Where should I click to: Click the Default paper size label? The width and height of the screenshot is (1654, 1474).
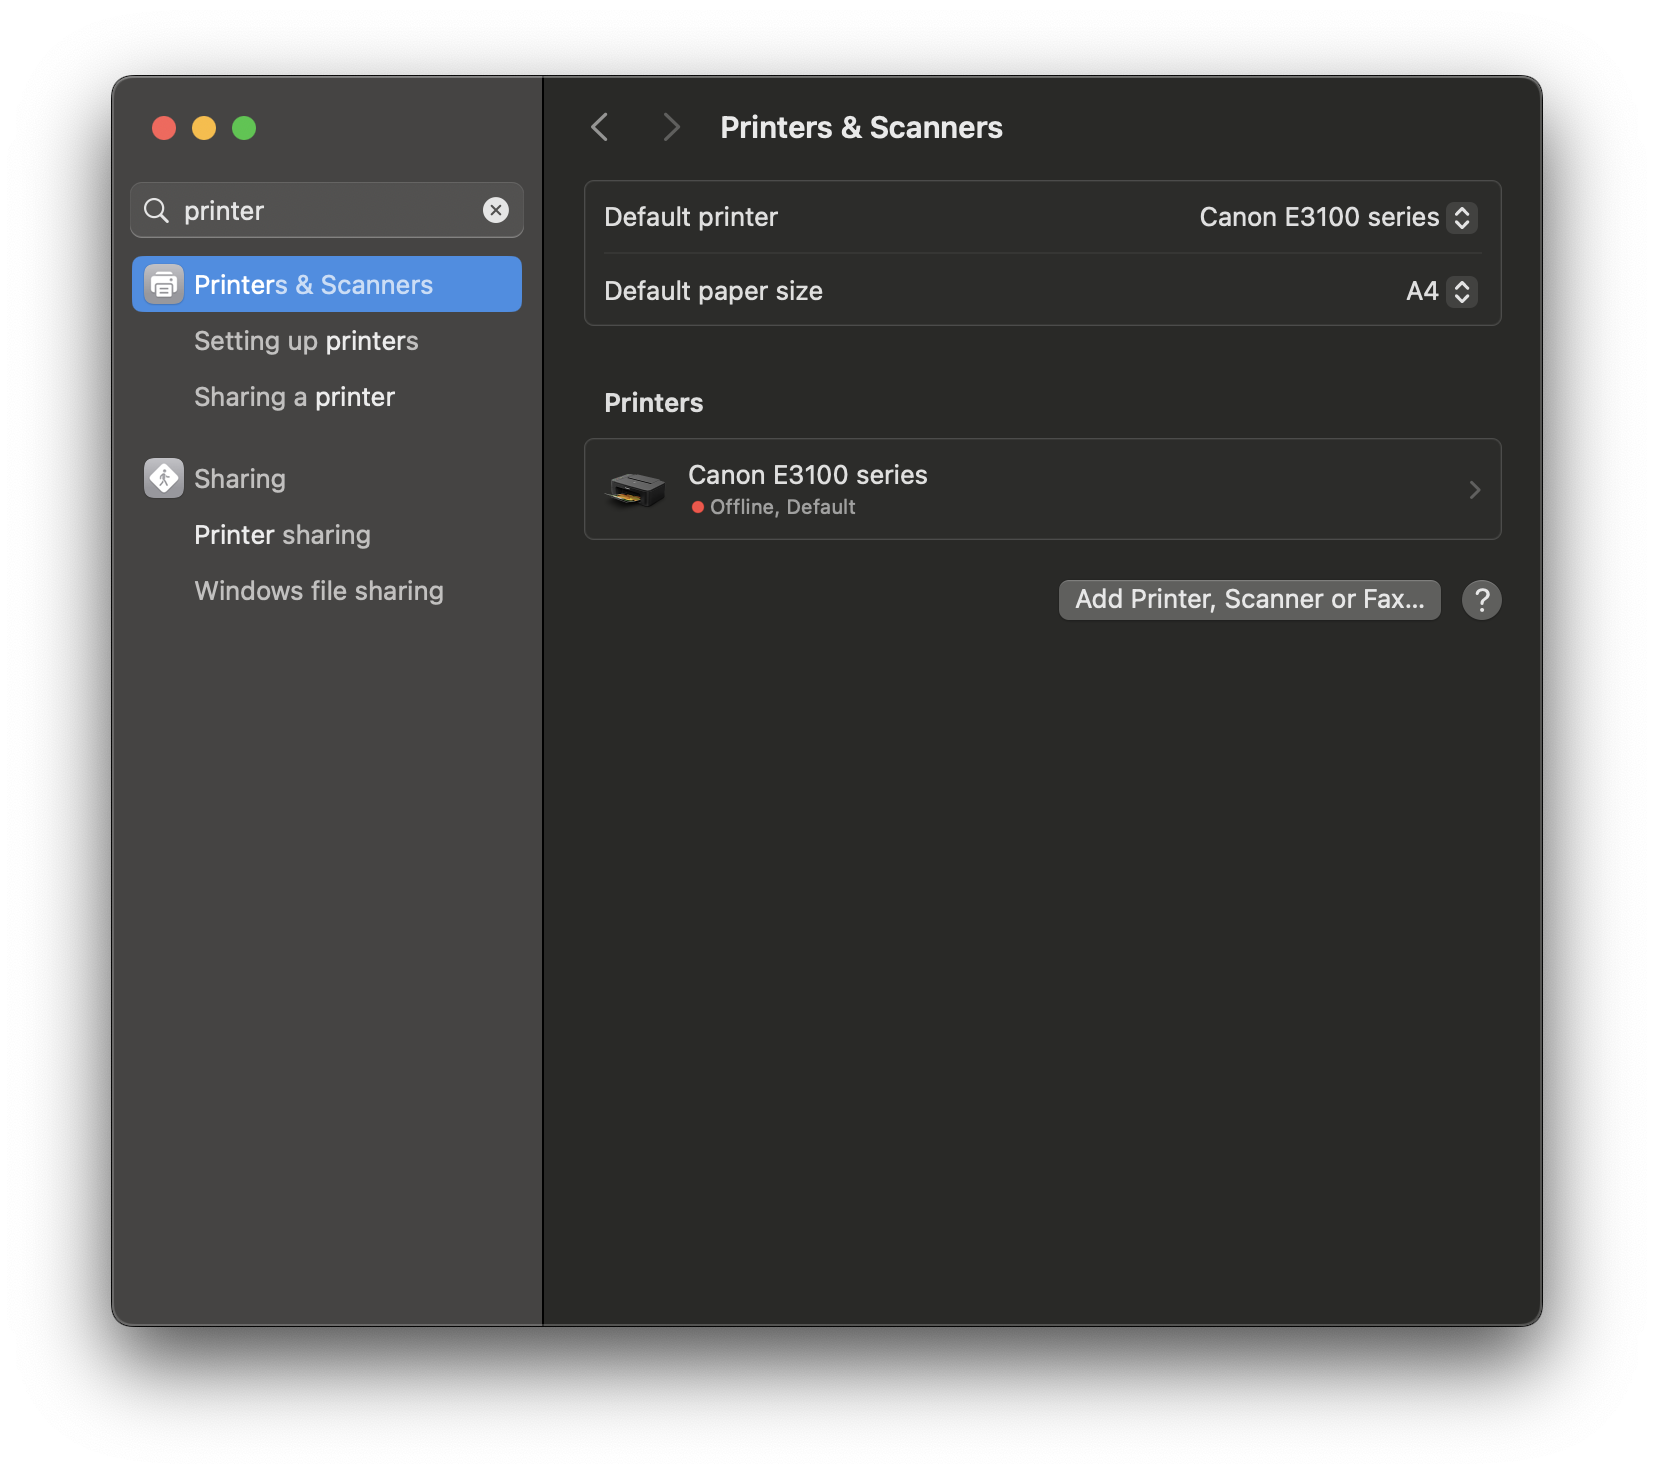click(713, 291)
